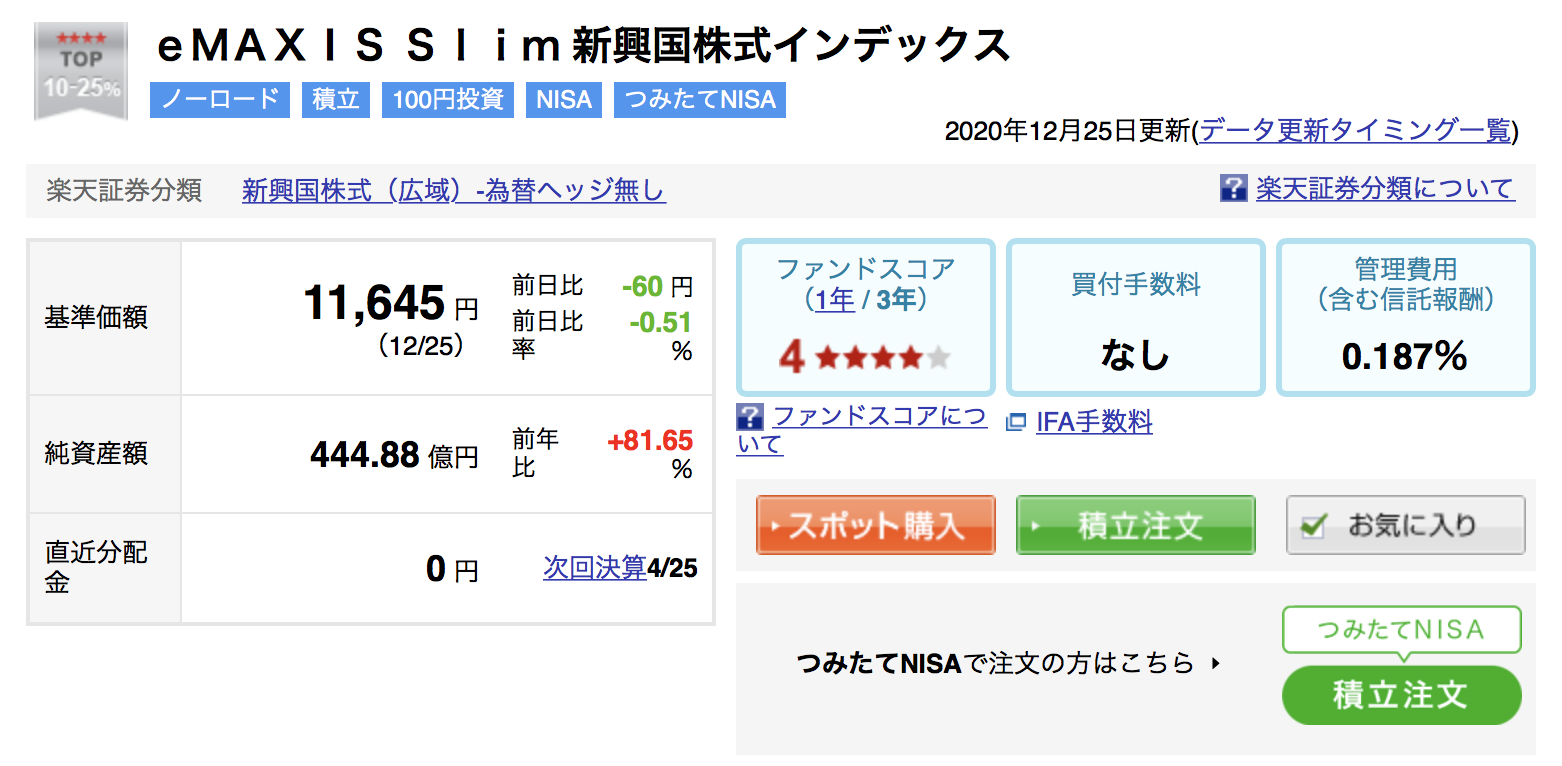Screen dimensions: 1562x766
Task: Open 新興国株式（広域）-為替ヘッジ無し category link
Action: [454, 190]
